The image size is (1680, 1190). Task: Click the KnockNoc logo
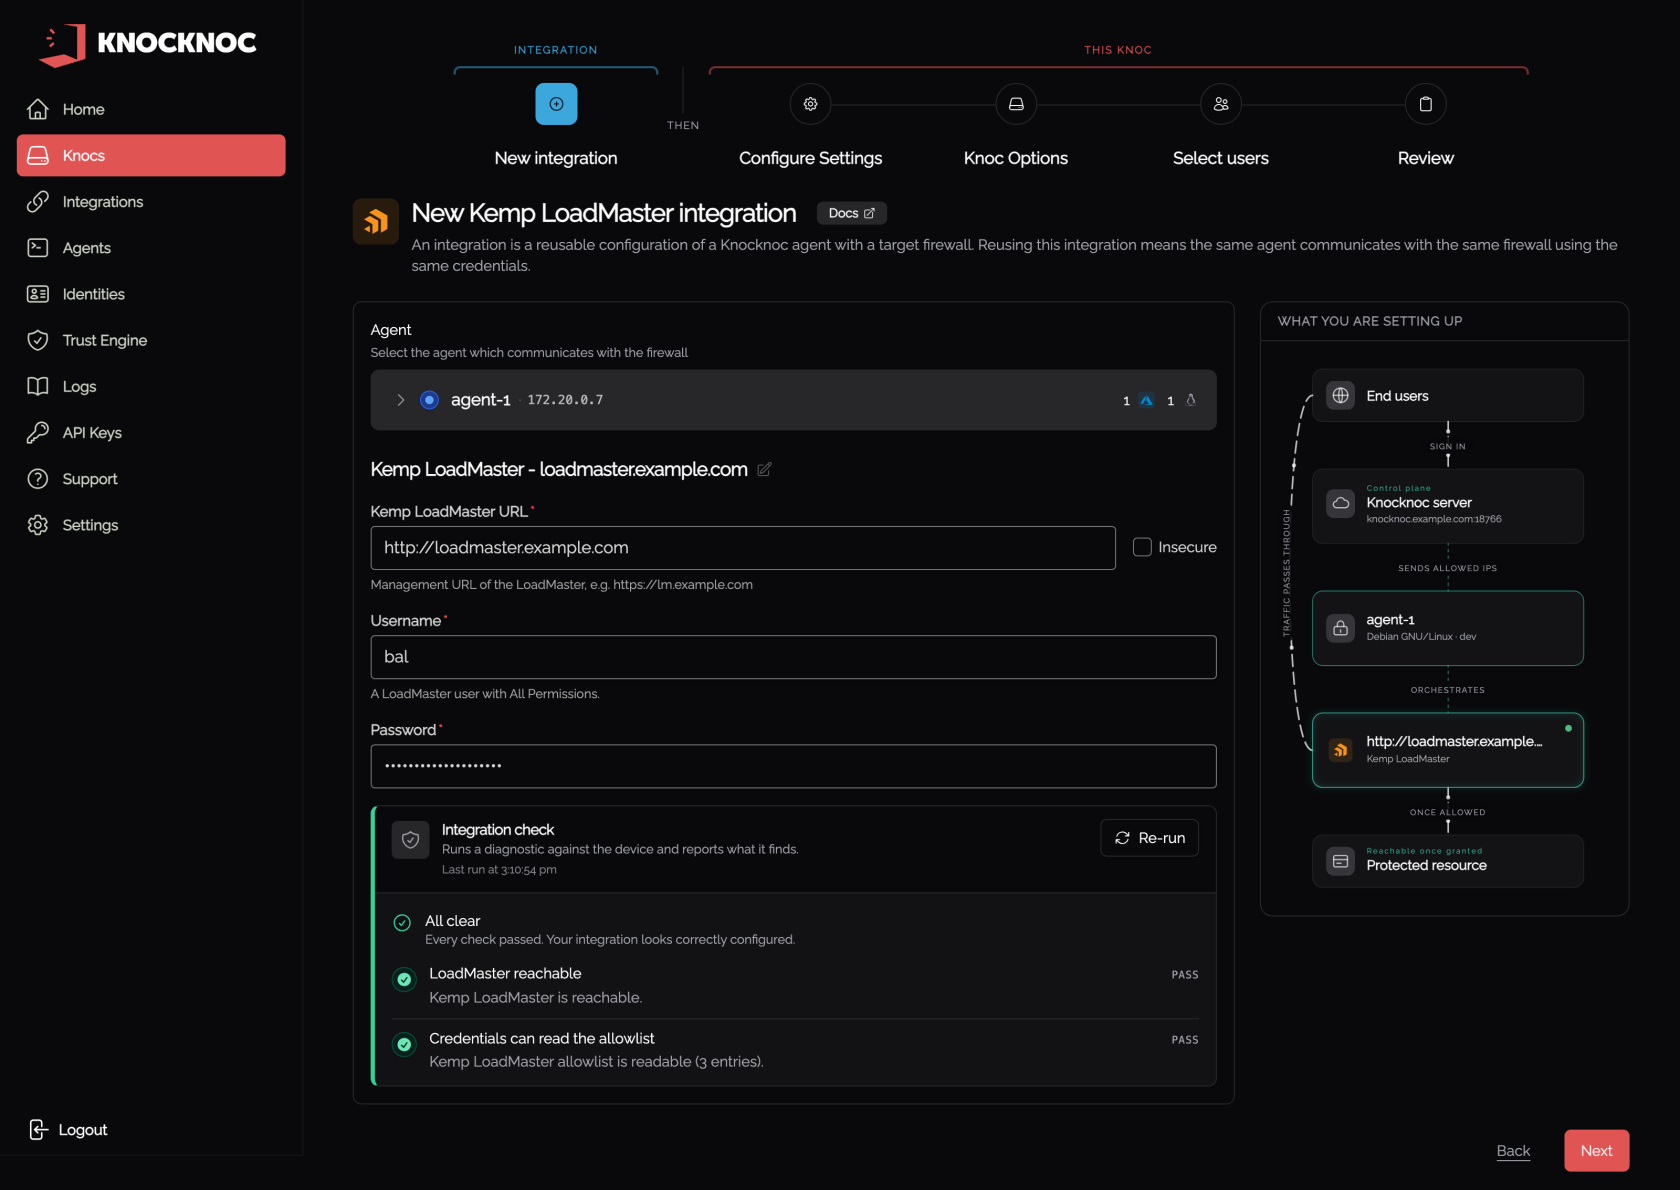[x=148, y=44]
